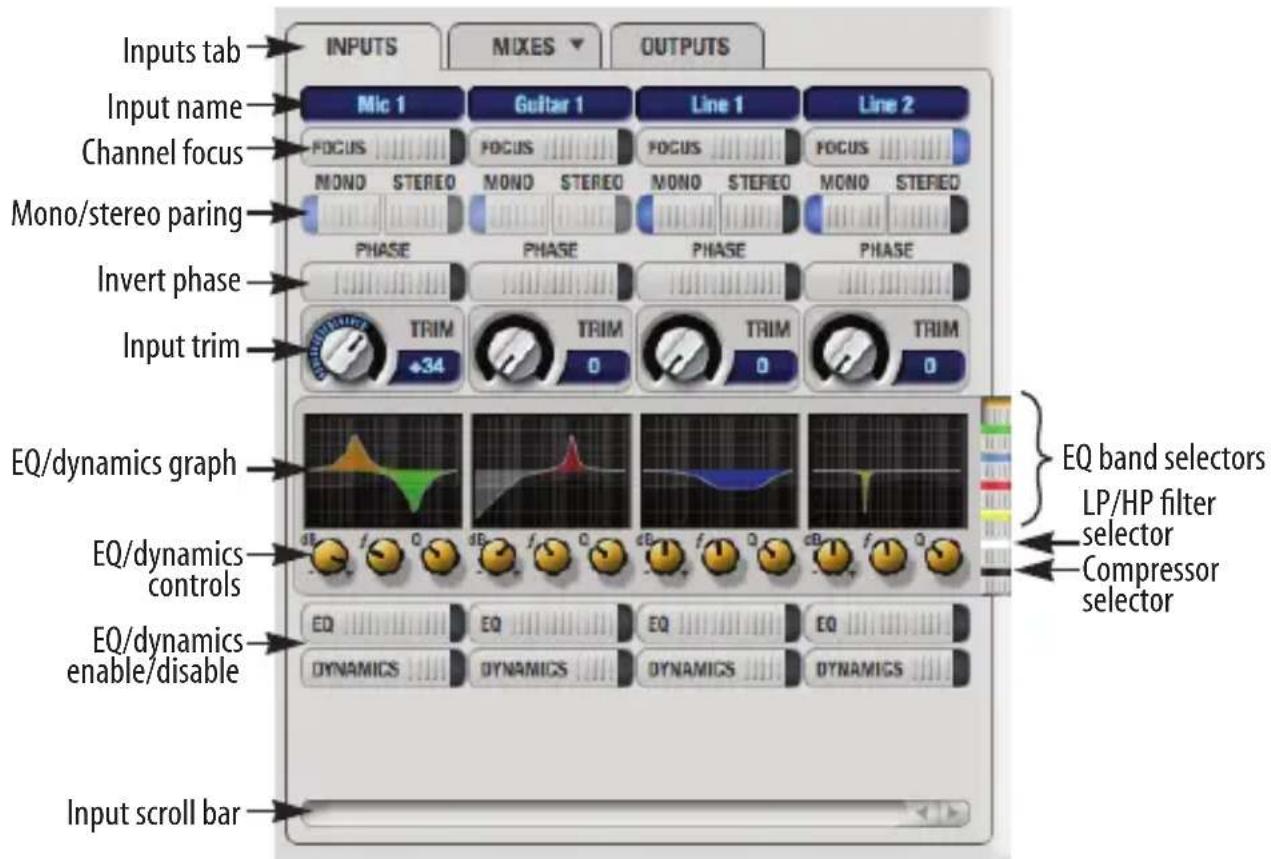Toggle FOCUS on the Line 1 channel
The width and height of the screenshot is (1271, 859).
coord(718,148)
